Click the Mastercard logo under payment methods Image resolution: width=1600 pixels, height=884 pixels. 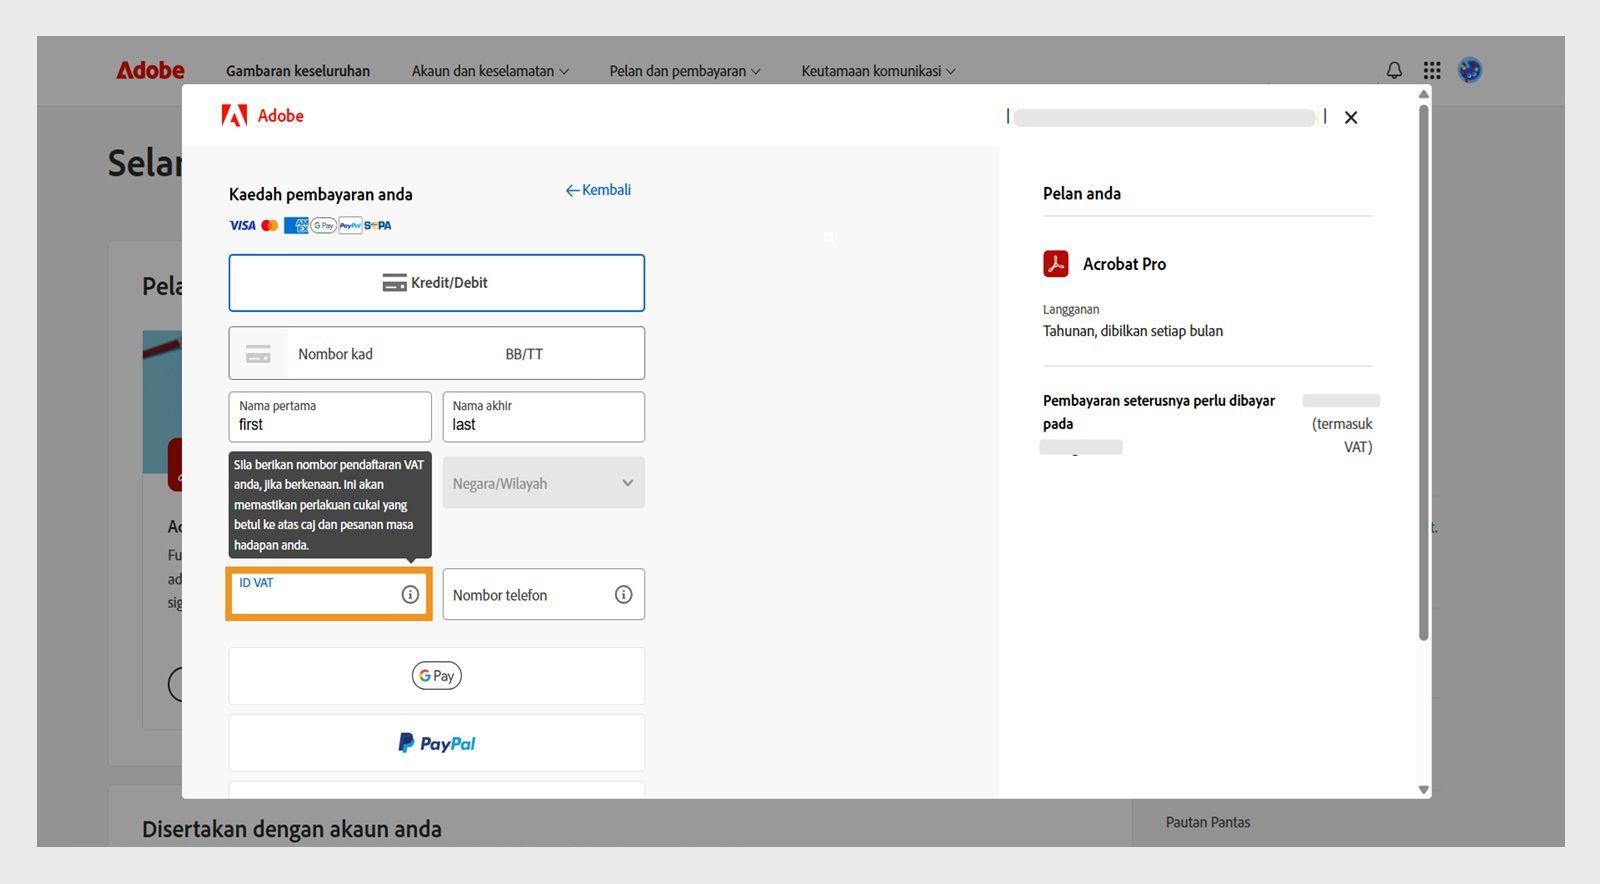coord(269,225)
